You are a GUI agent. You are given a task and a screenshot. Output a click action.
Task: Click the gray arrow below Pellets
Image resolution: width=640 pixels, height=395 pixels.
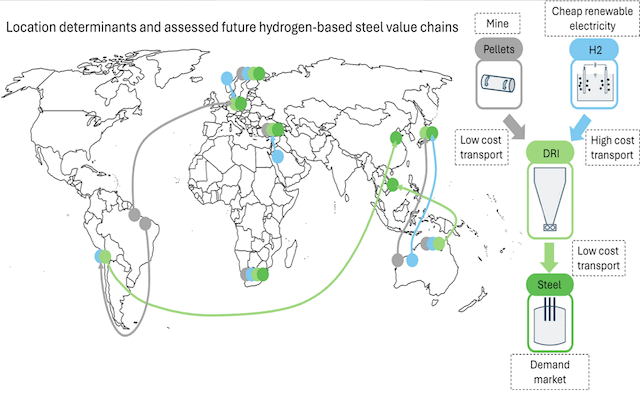tap(514, 127)
